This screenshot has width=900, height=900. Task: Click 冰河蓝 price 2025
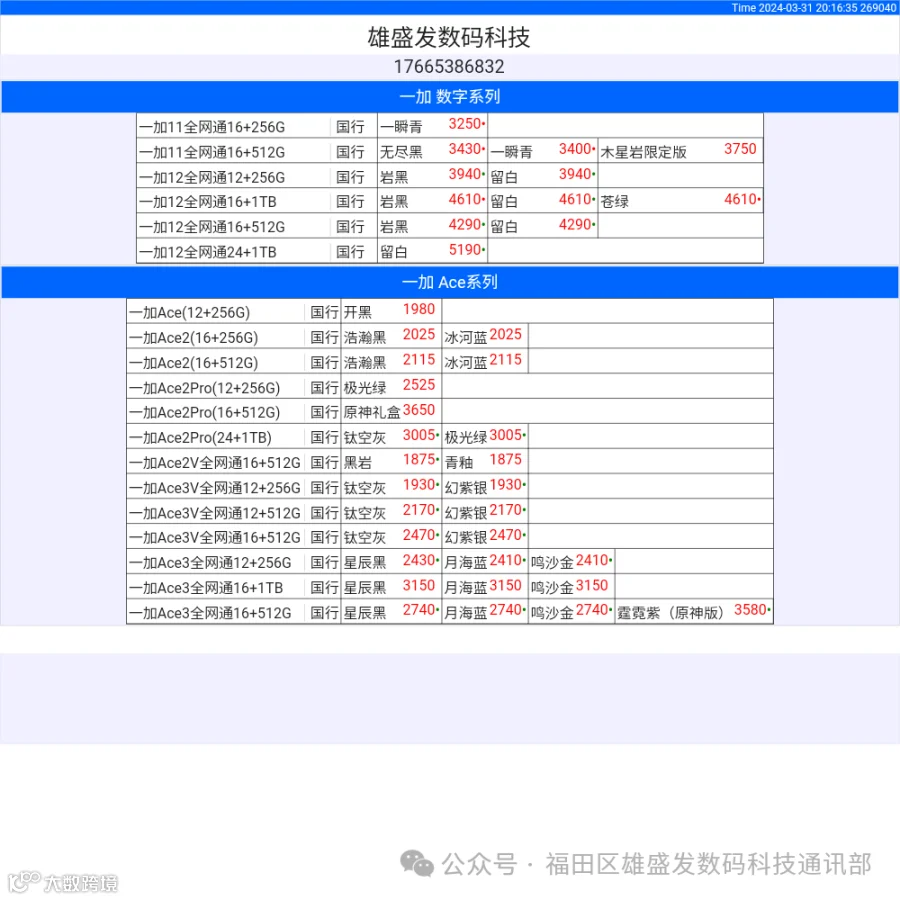pos(505,334)
